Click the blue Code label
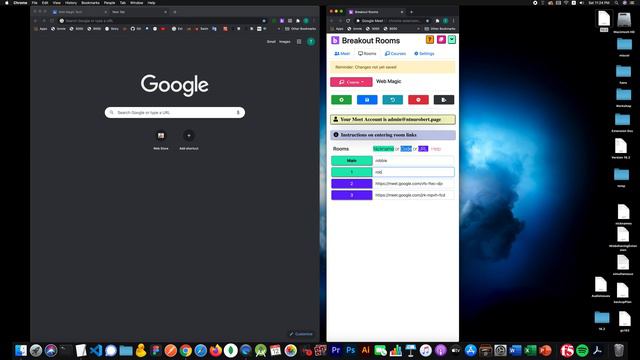 (406, 149)
